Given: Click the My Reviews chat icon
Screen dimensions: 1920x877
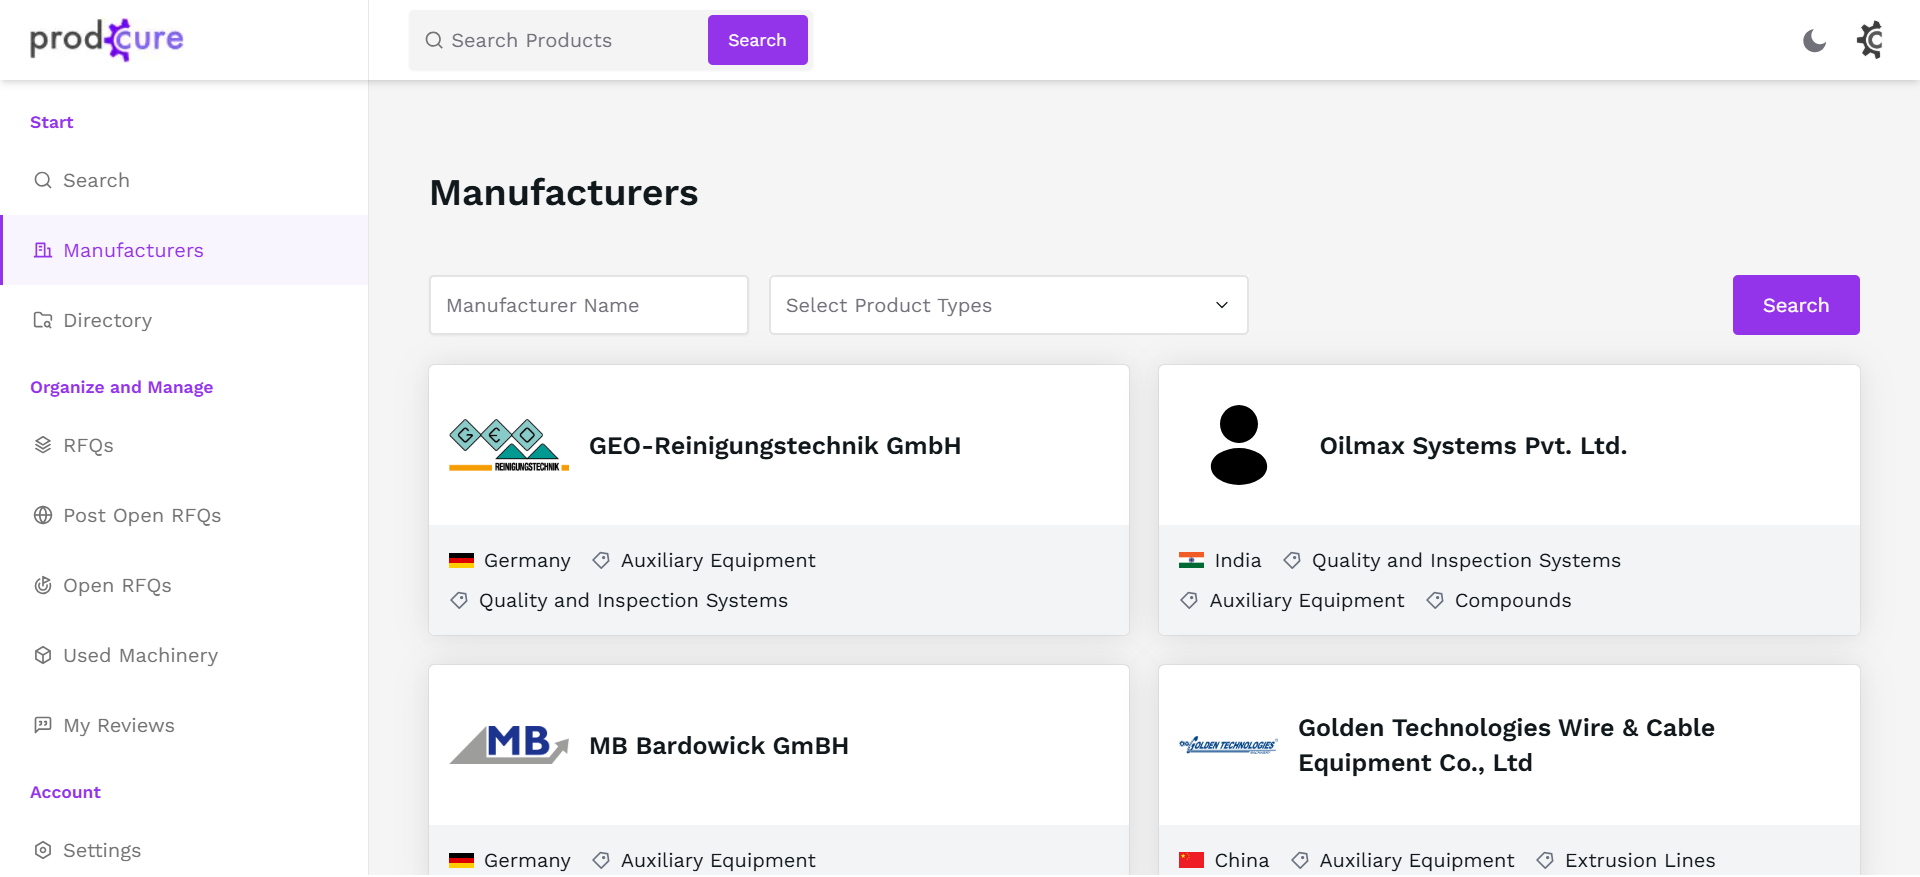Looking at the screenshot, I should click(43, 725).
